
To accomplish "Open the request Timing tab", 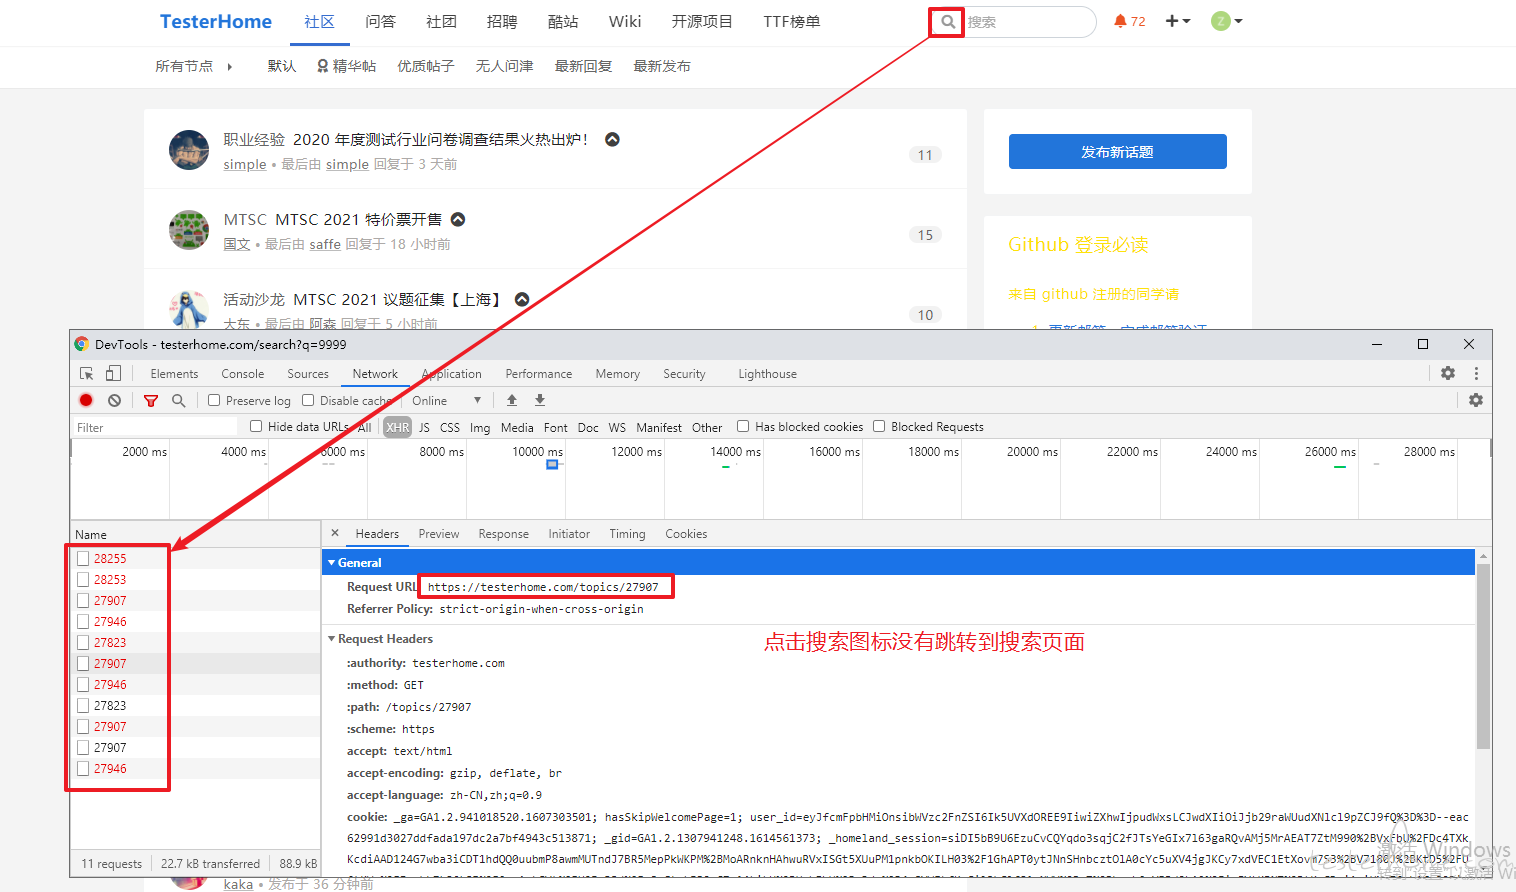I will [628, 534].
